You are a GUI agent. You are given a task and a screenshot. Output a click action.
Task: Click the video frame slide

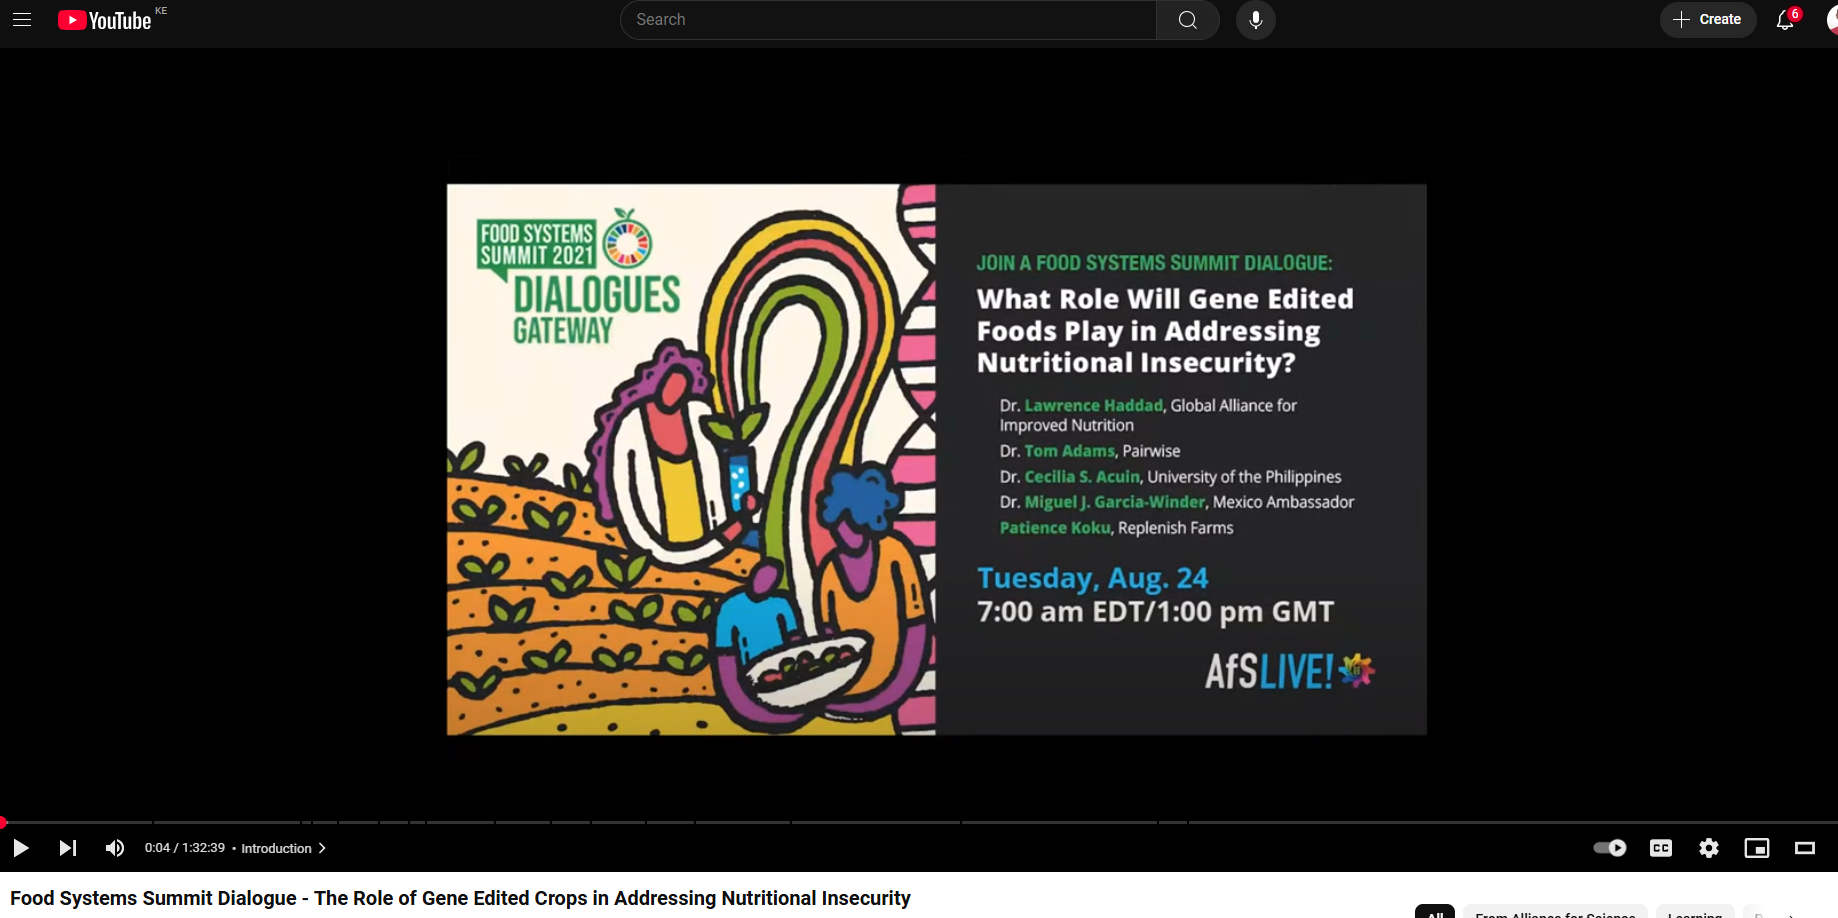tap(936, 459)
